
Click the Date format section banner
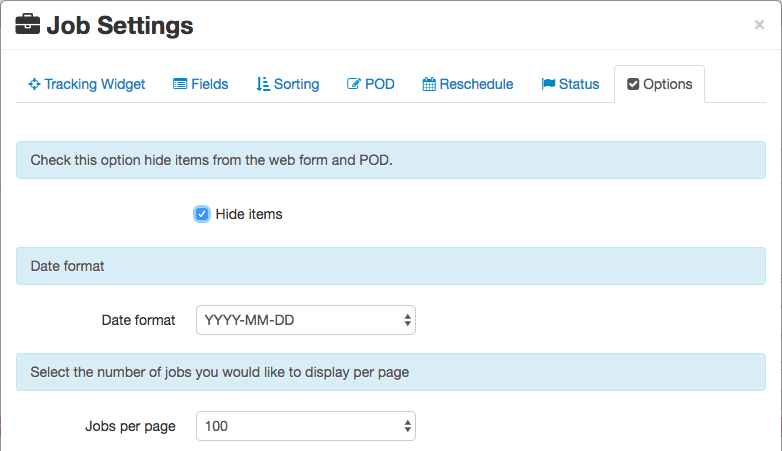click(391, 266)
